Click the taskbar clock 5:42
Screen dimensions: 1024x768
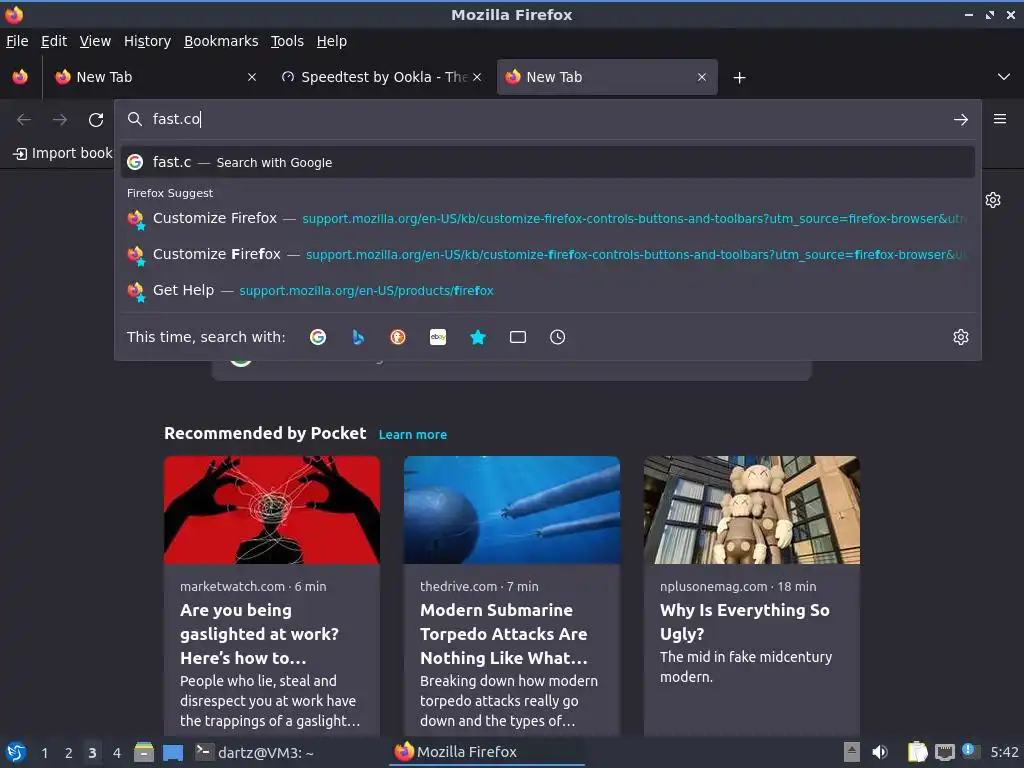1004,752
